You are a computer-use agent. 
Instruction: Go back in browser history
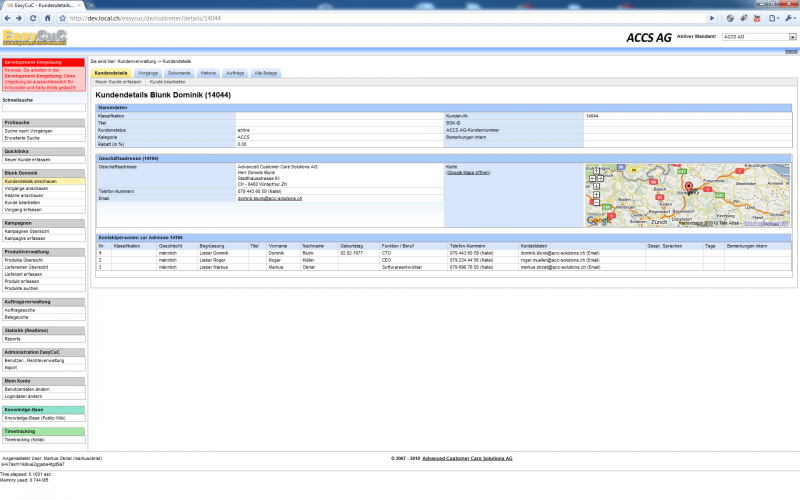7,18
